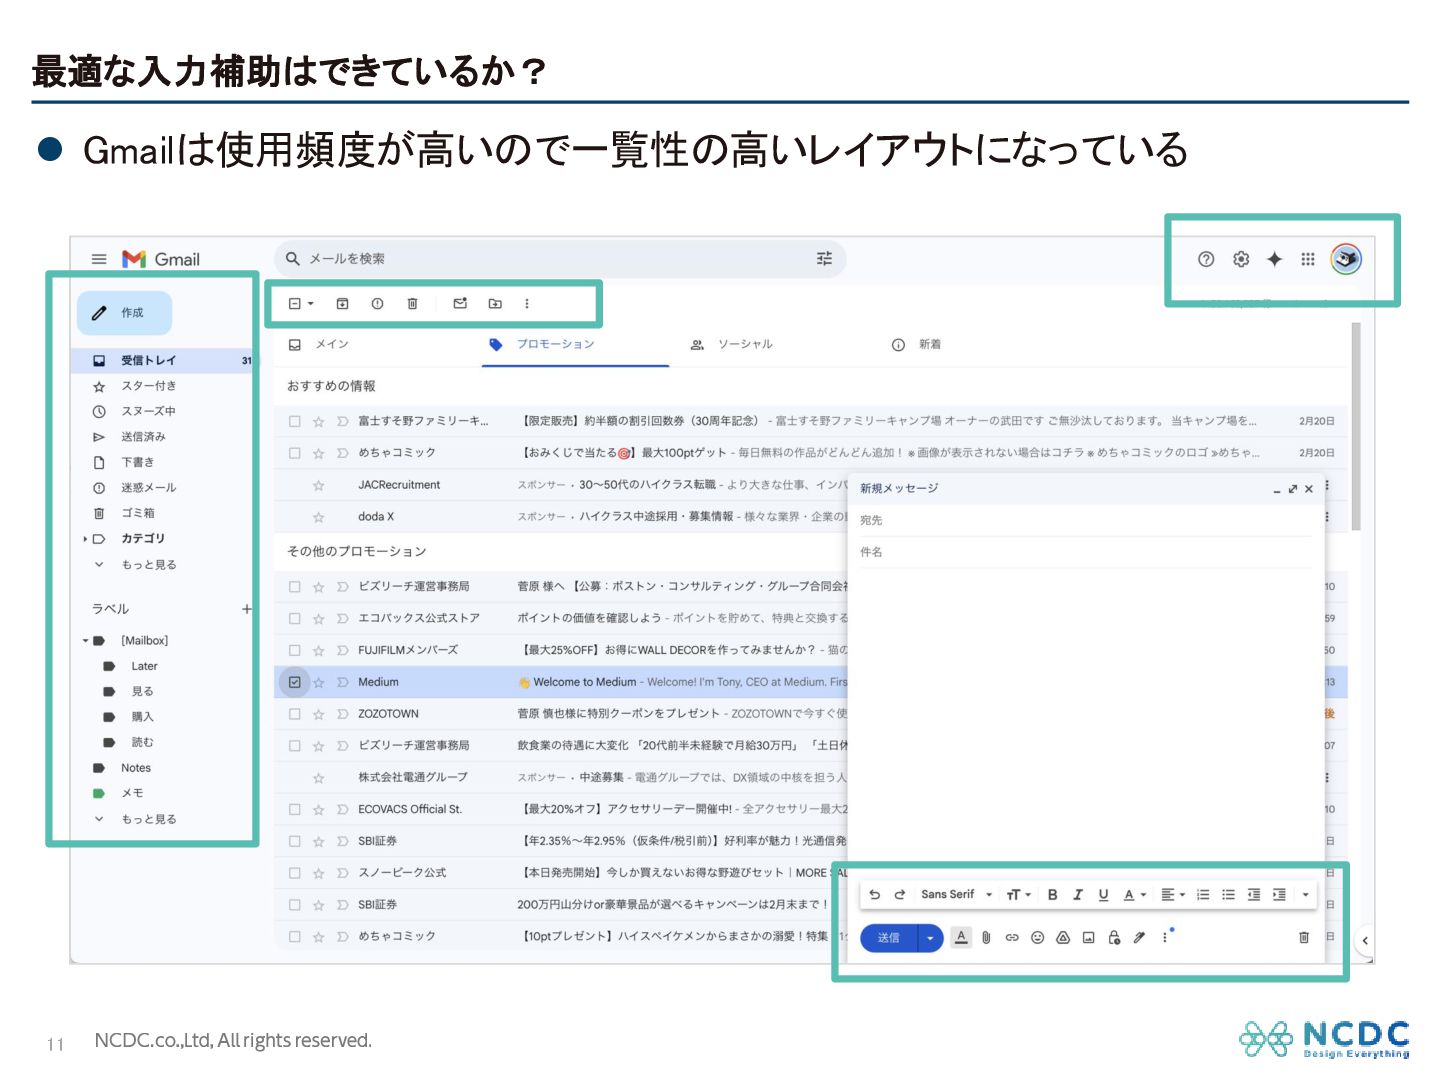Insert a link in the message
Screen dimensions: 1440x1080
point(1012,938)
